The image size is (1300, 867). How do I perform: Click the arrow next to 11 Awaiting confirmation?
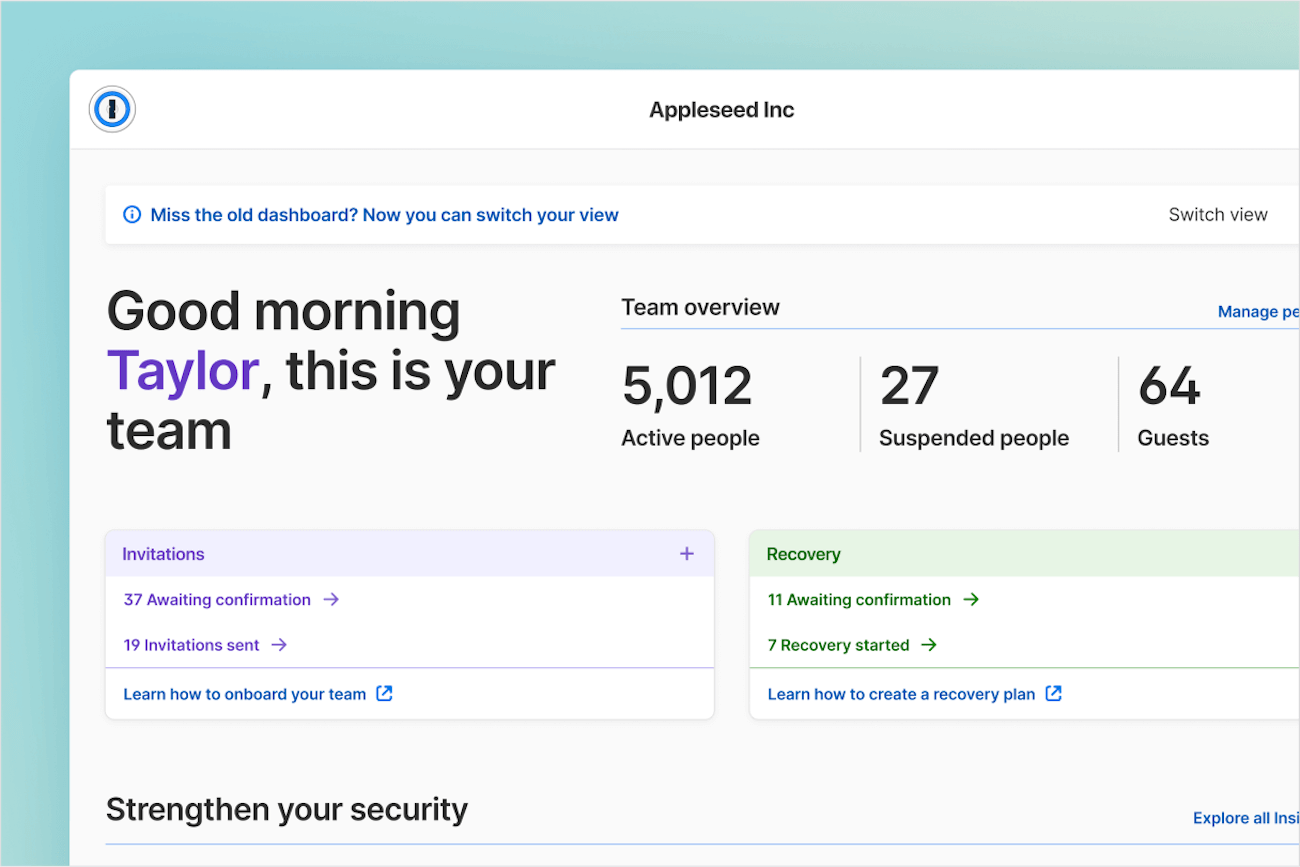(970, 599)
